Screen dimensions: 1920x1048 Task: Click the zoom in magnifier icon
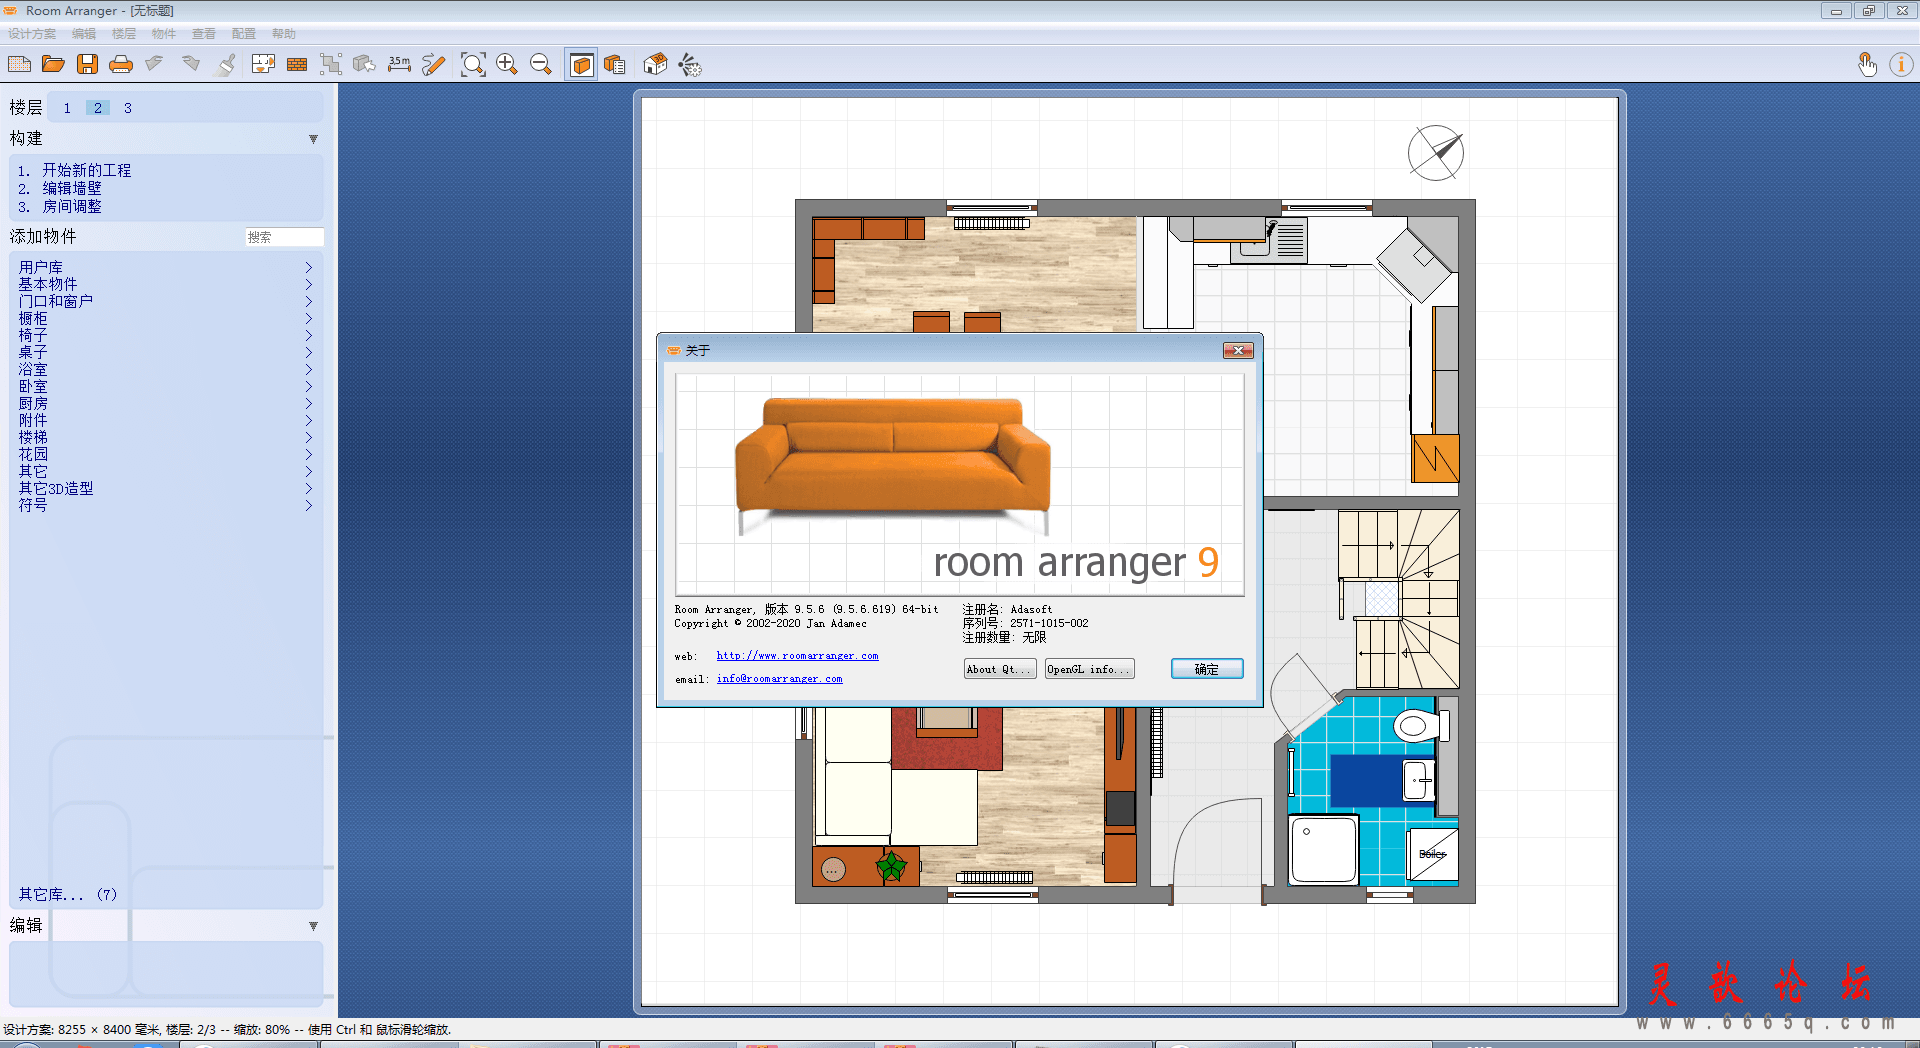[x=507, y=65]
